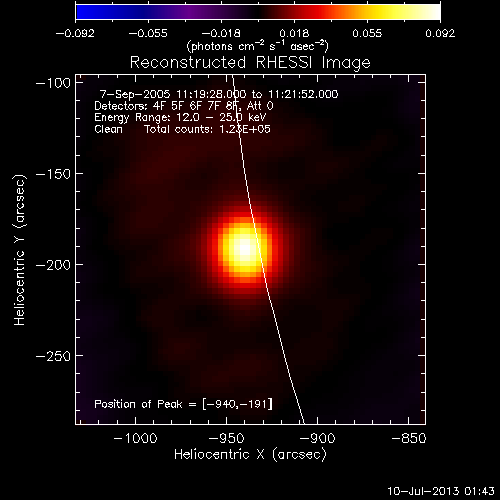500x500 pixels.
Task: Click the color scale bar at top
Action: click(x=258, y=12)
